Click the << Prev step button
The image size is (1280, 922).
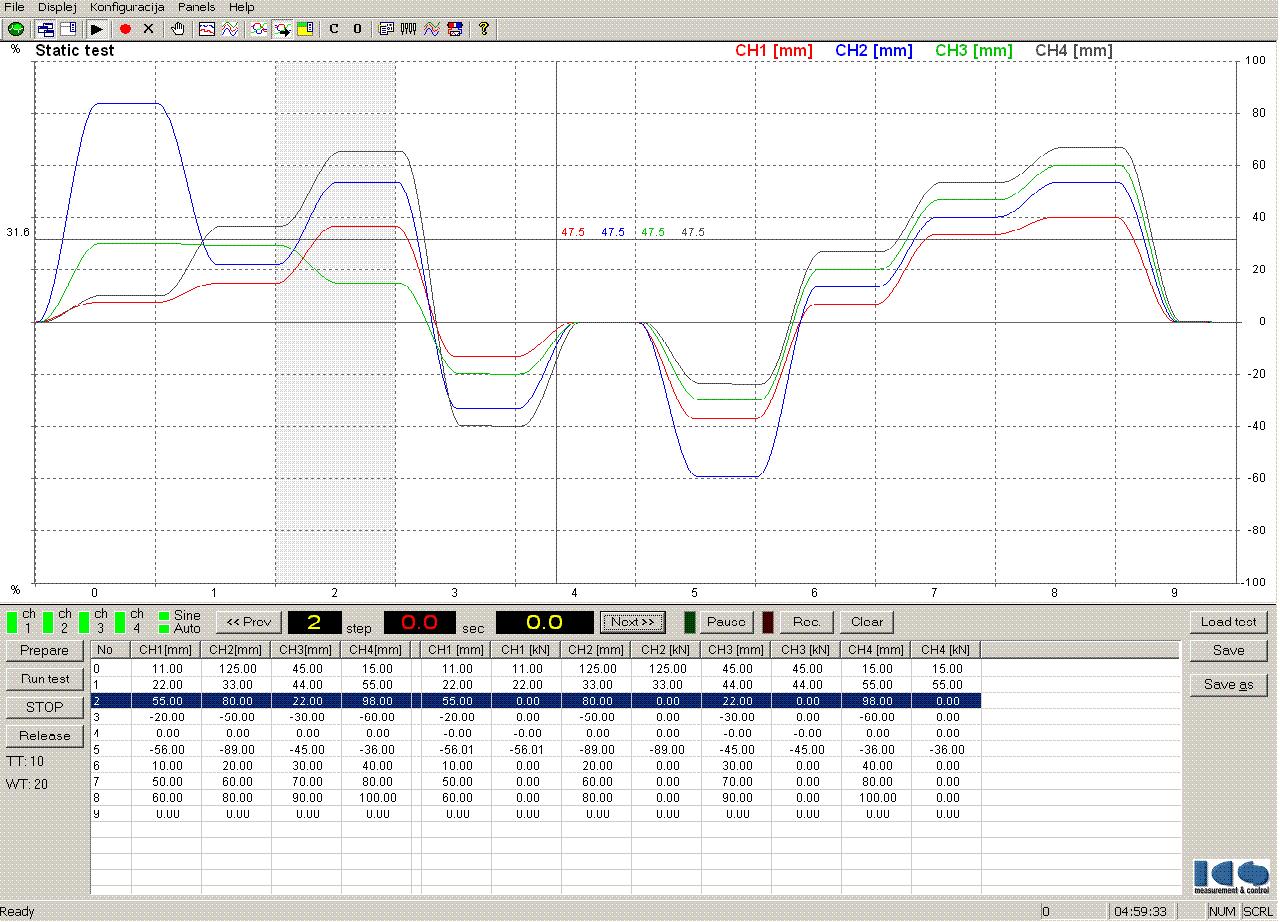pyautogui.click(x=249, y=622)
